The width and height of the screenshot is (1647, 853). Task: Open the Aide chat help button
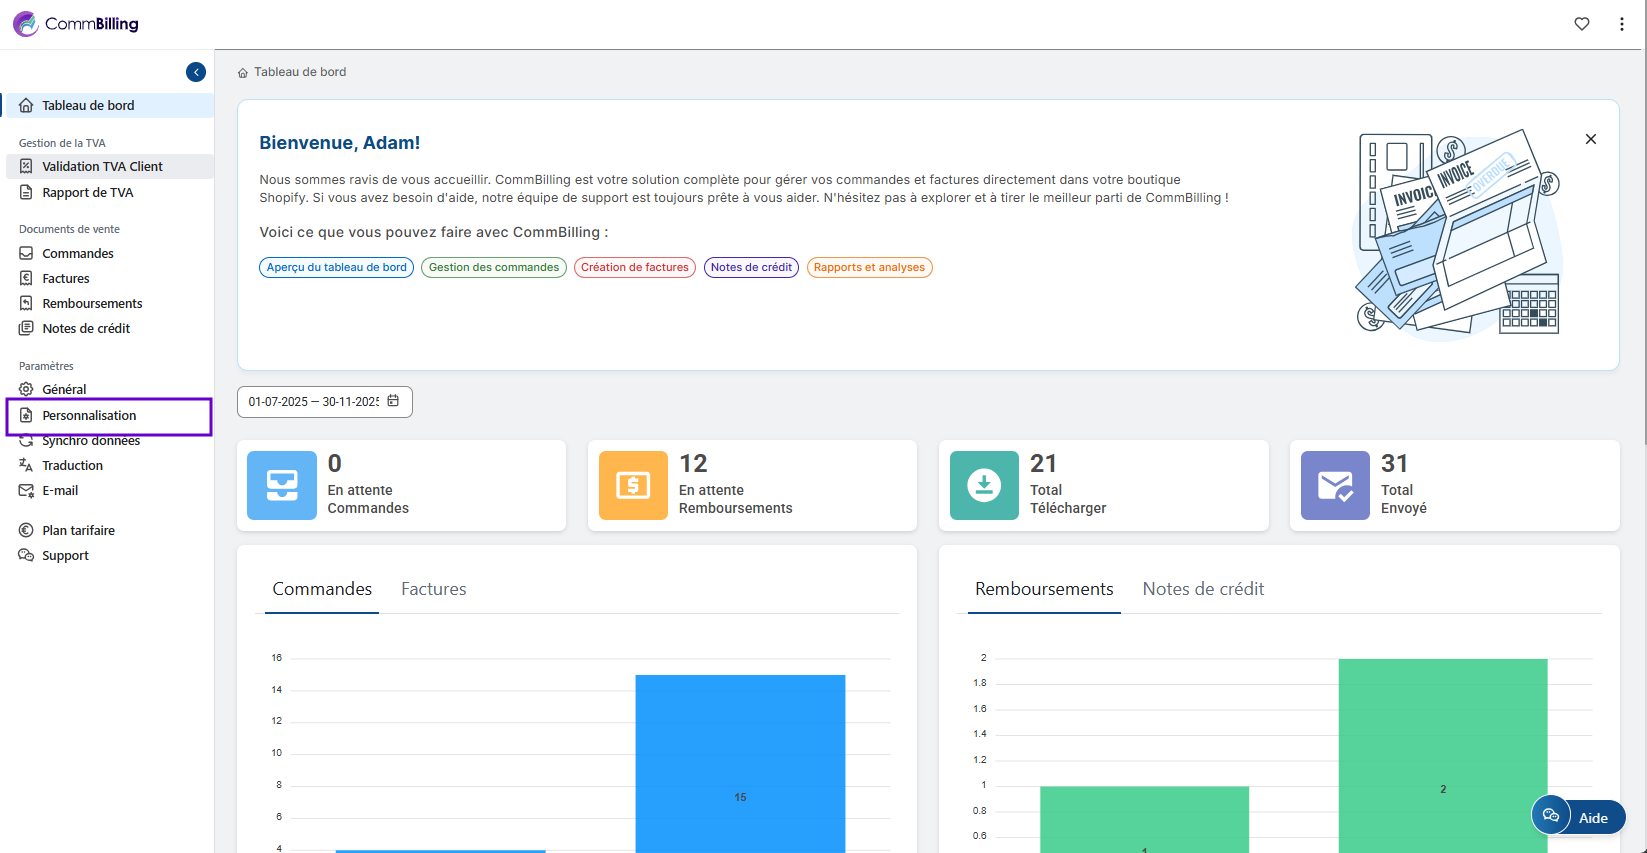pyautogui.click(x=1578, y=817)
